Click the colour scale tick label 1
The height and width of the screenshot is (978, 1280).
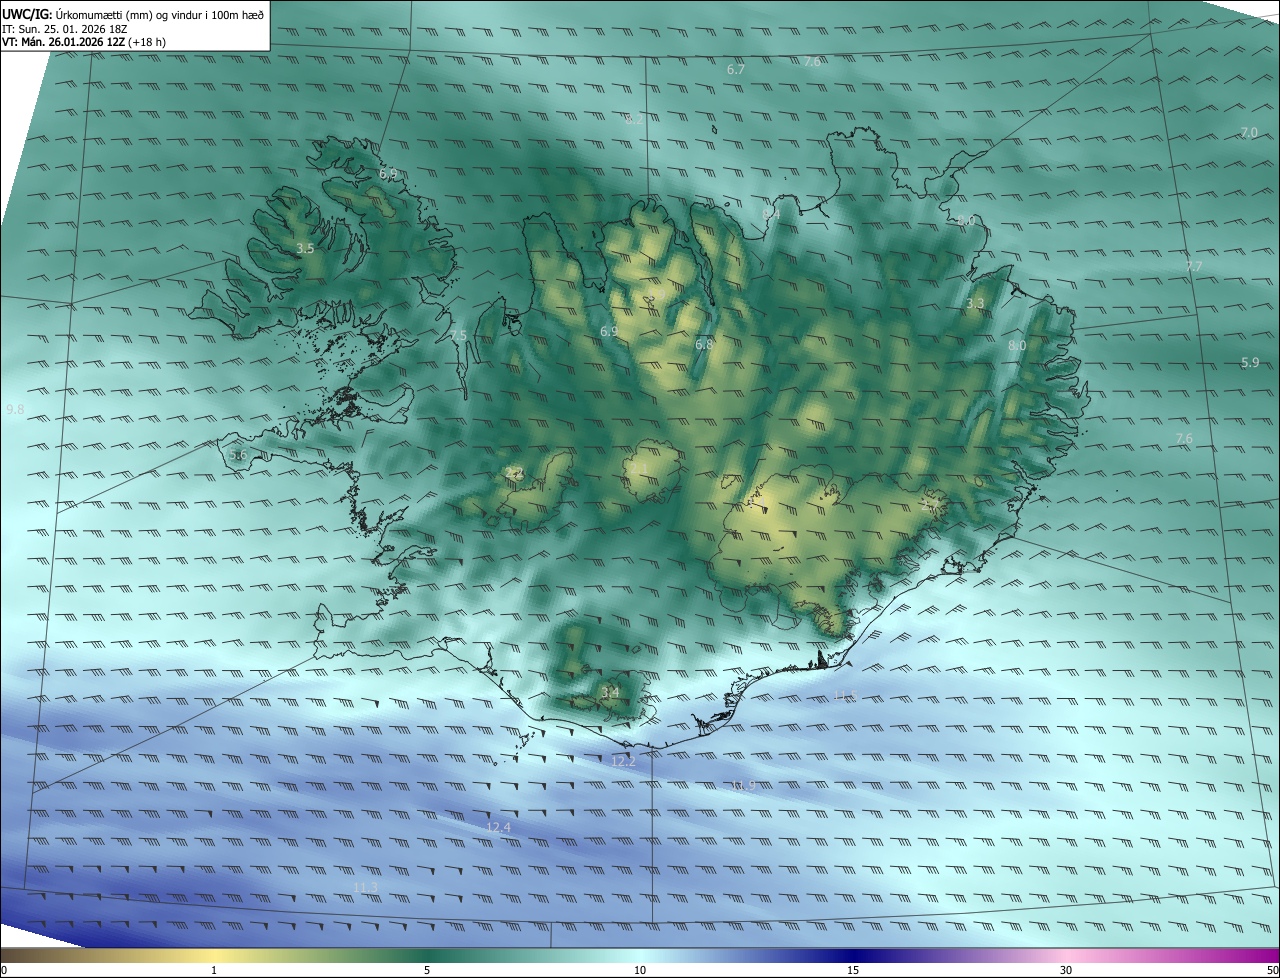tap(214, 970)
